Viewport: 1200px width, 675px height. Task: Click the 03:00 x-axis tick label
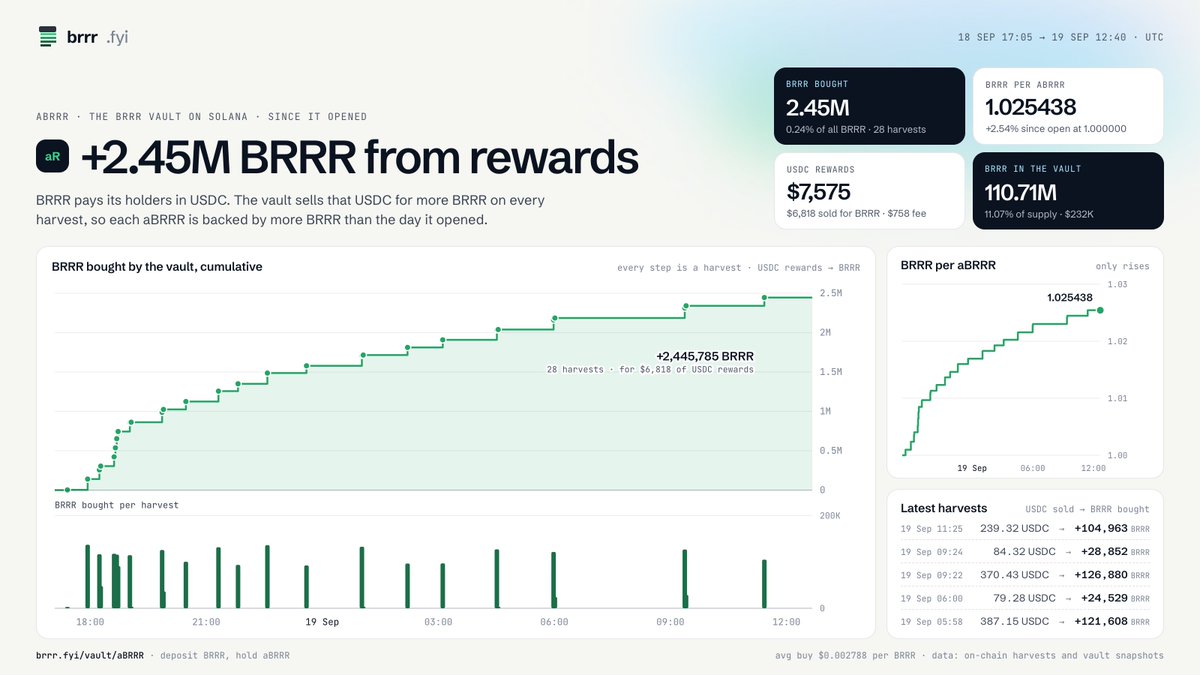(438, 622)
